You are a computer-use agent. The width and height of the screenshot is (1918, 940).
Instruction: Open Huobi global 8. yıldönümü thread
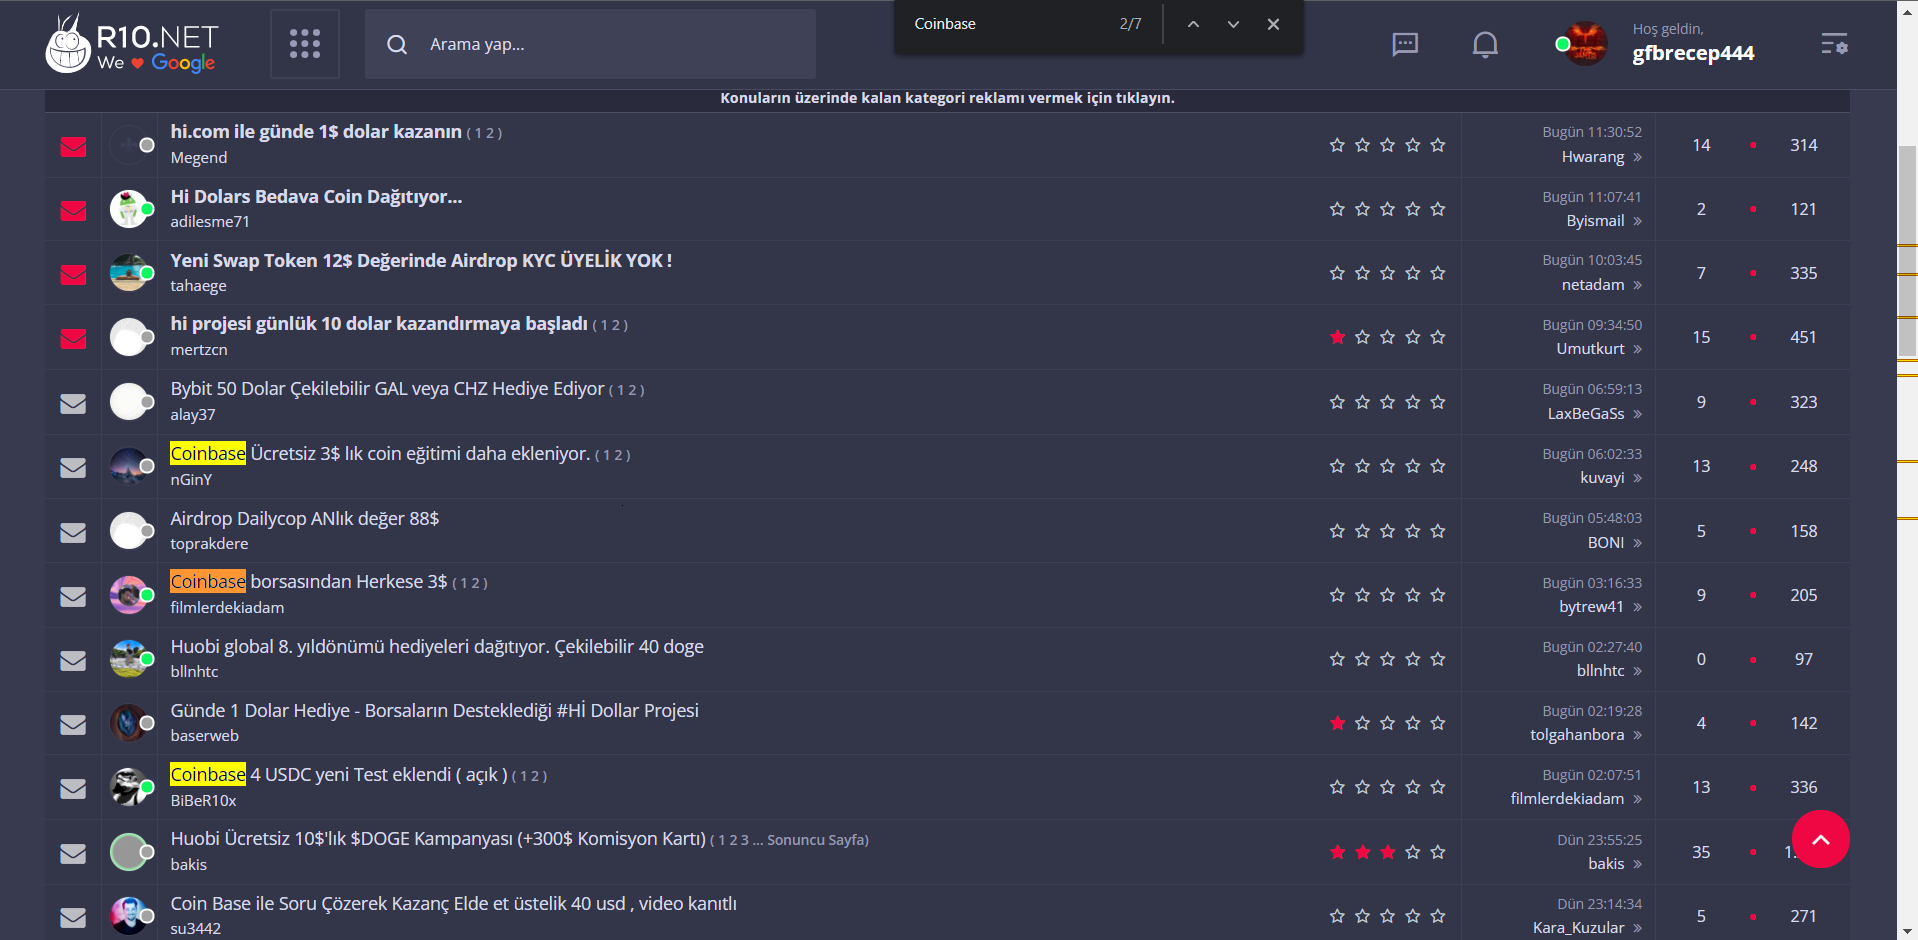pos(437,647)
